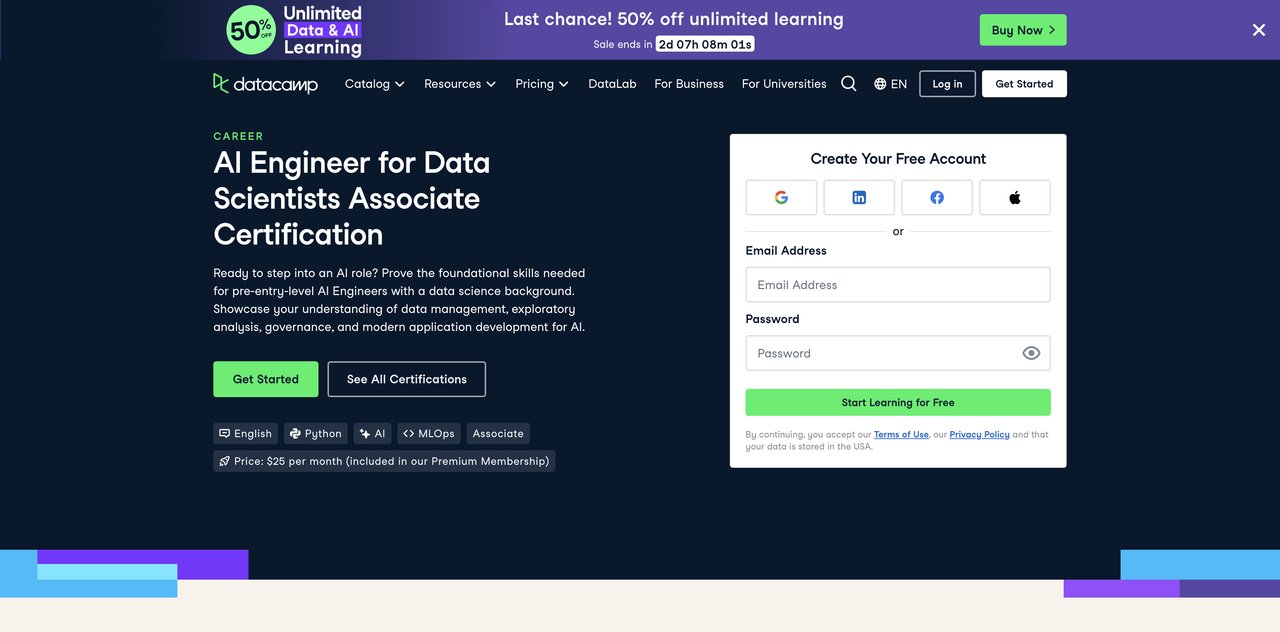The width and height of the screenshot is (1280, 632).
Task: Click the Unlimited Data & AI Learning graphic
Action: coord(322,30)
